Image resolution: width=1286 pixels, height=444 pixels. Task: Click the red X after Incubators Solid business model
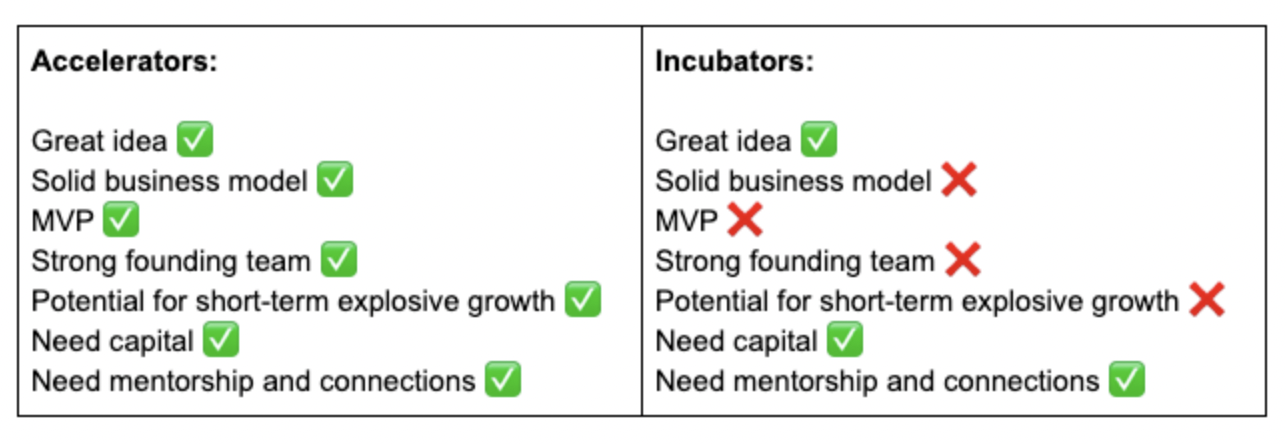[x=959, y=180]
